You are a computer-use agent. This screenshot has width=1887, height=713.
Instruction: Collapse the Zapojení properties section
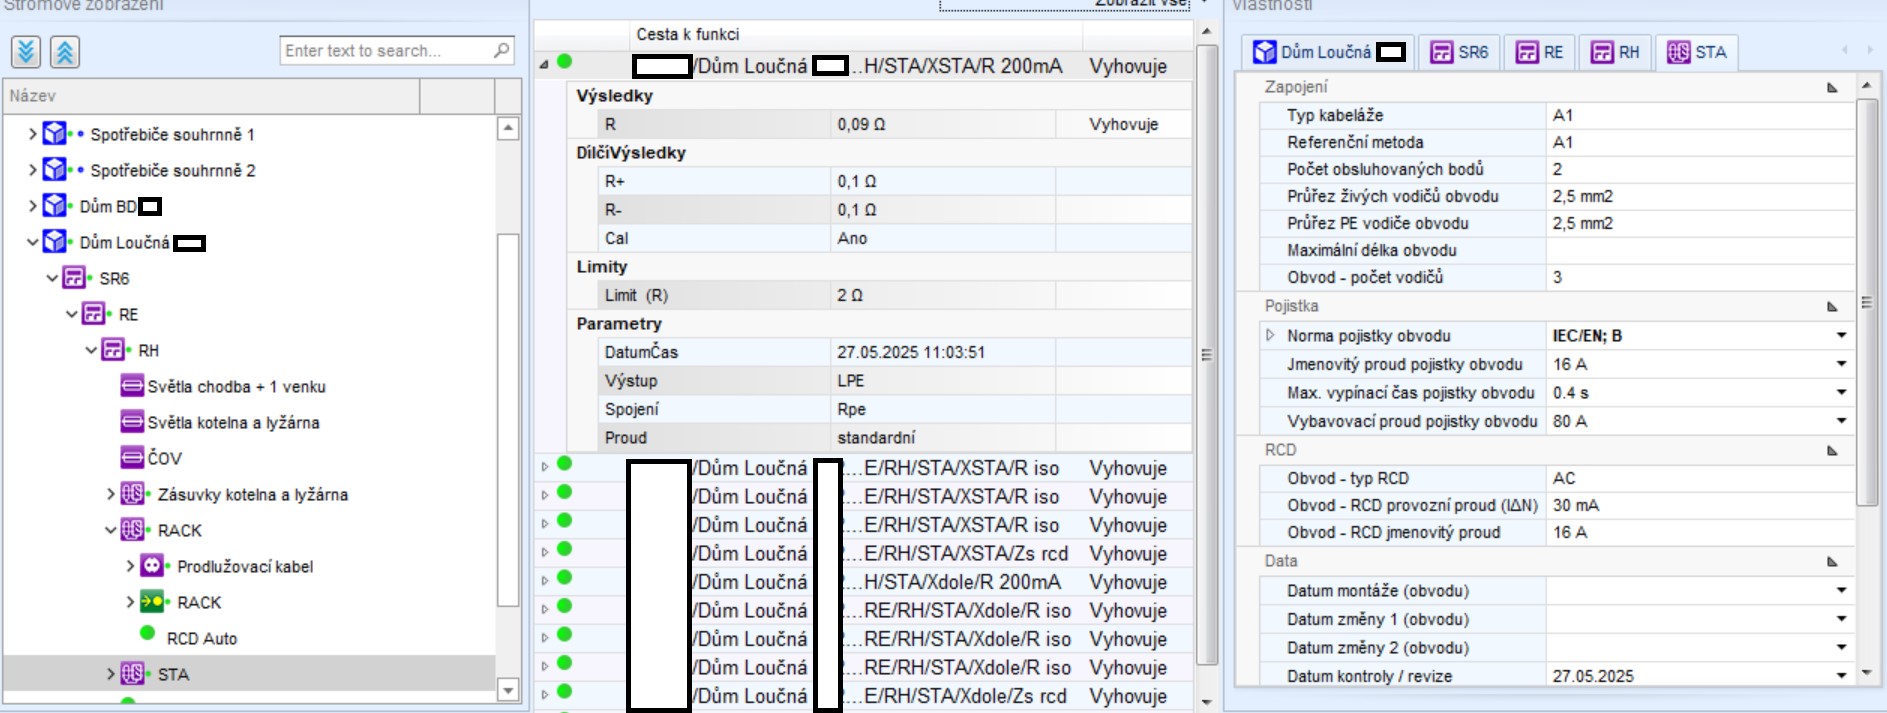(1832, 88)
